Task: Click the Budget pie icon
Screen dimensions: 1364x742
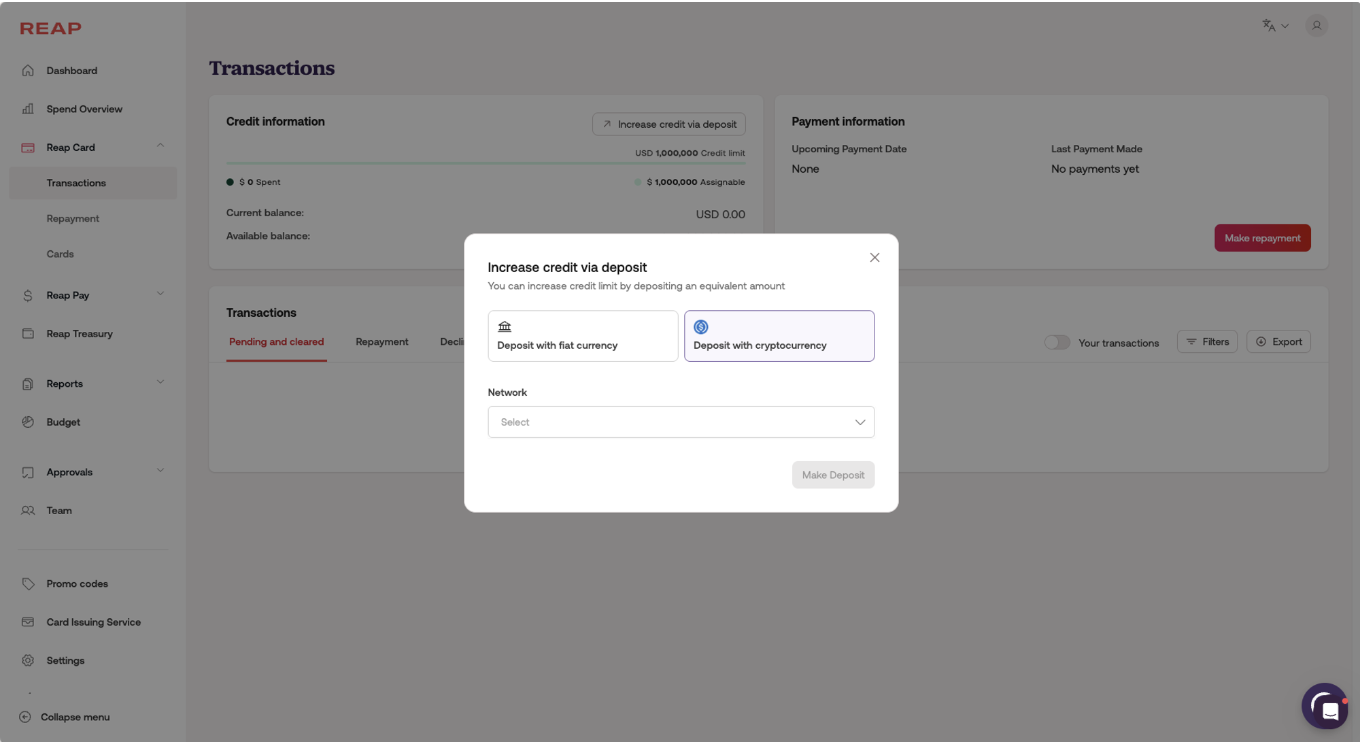Action: point(28,422)
